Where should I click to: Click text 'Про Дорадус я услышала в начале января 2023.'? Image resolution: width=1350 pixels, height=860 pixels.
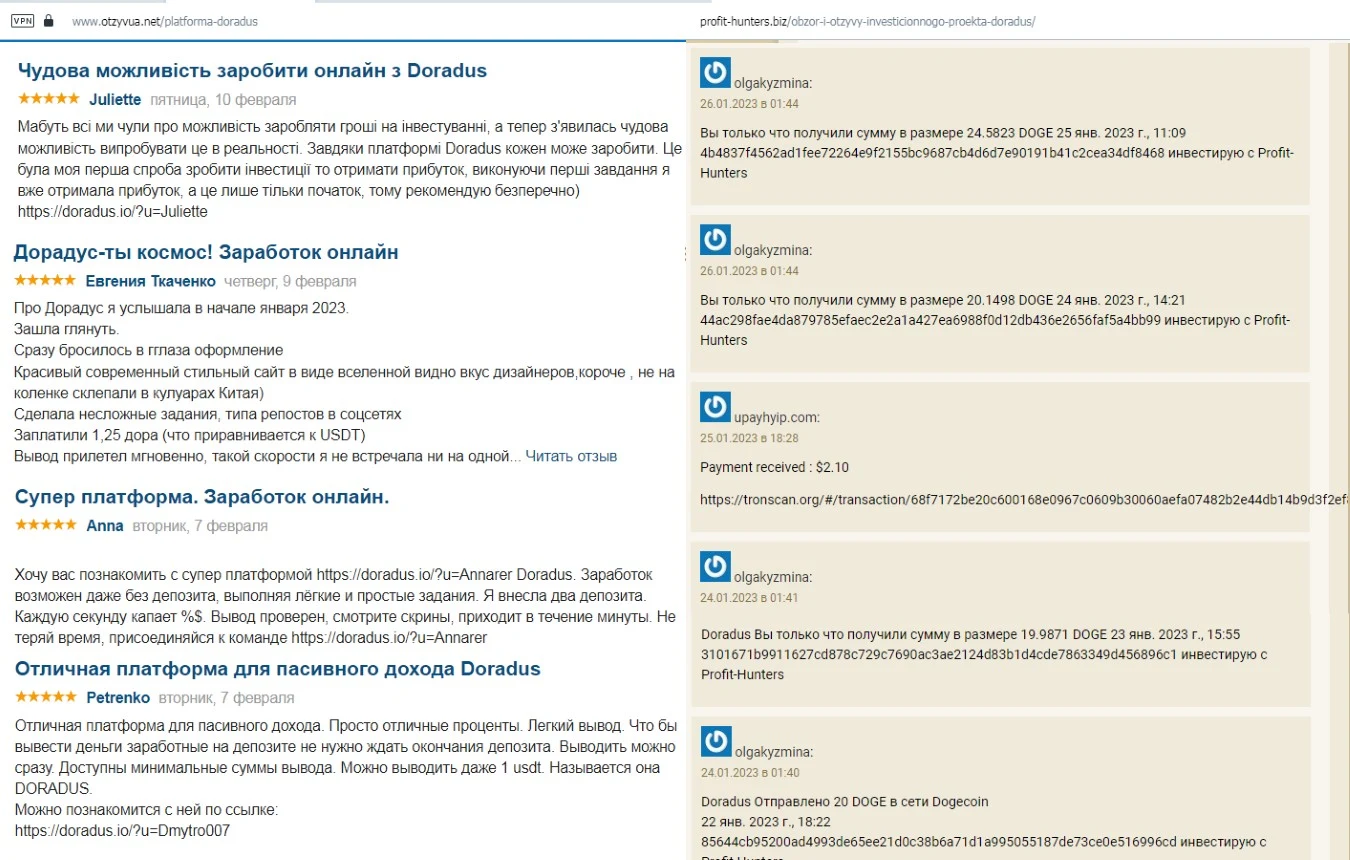[182, 308]
